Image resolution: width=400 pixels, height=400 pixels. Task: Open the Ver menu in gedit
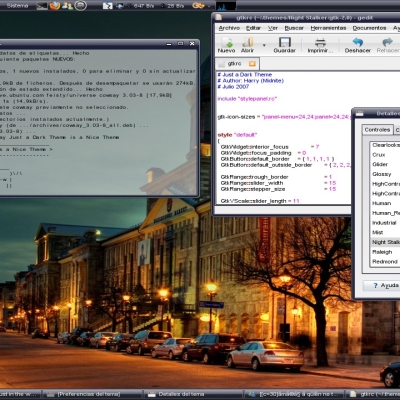point(273,28)
